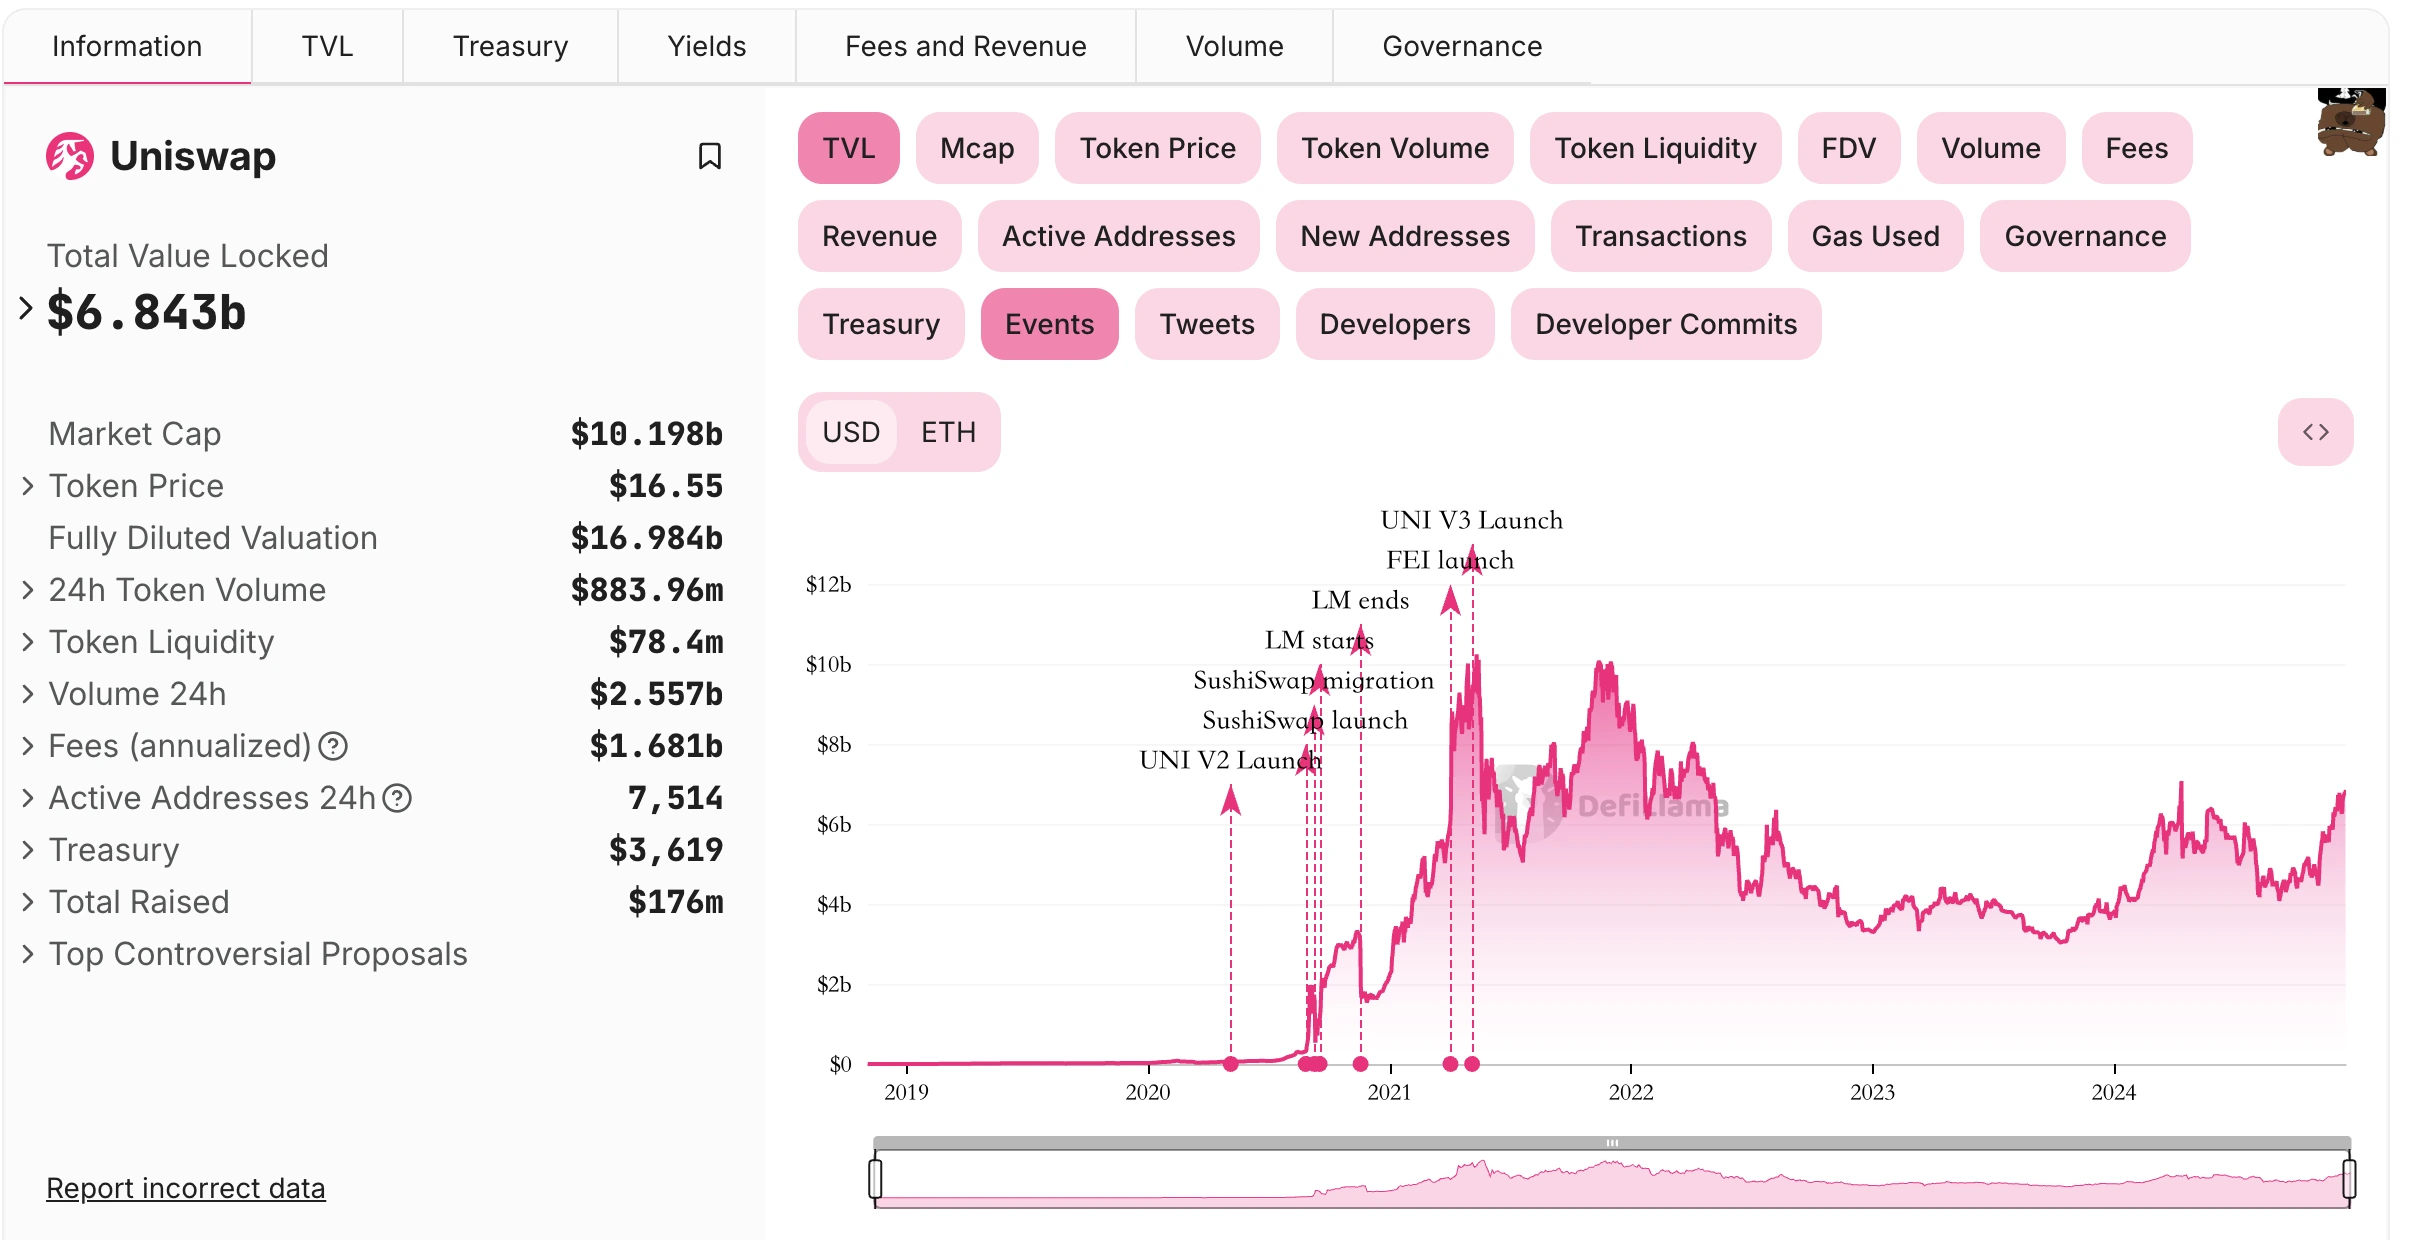2424x1240 pixels.
Task: Click the LM ends event marker dot
Action: point(1360,1064)
